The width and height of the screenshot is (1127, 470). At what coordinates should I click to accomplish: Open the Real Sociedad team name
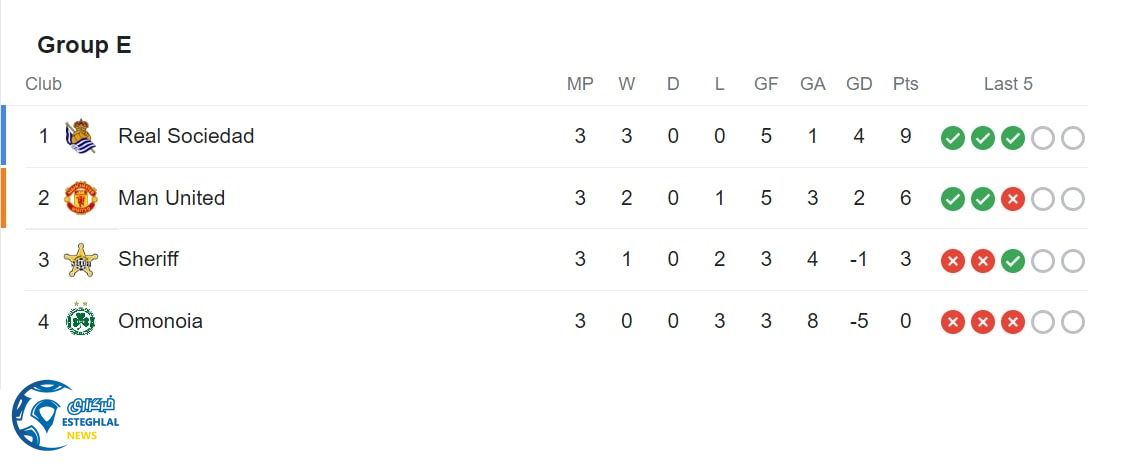click(x=186, y=136)
